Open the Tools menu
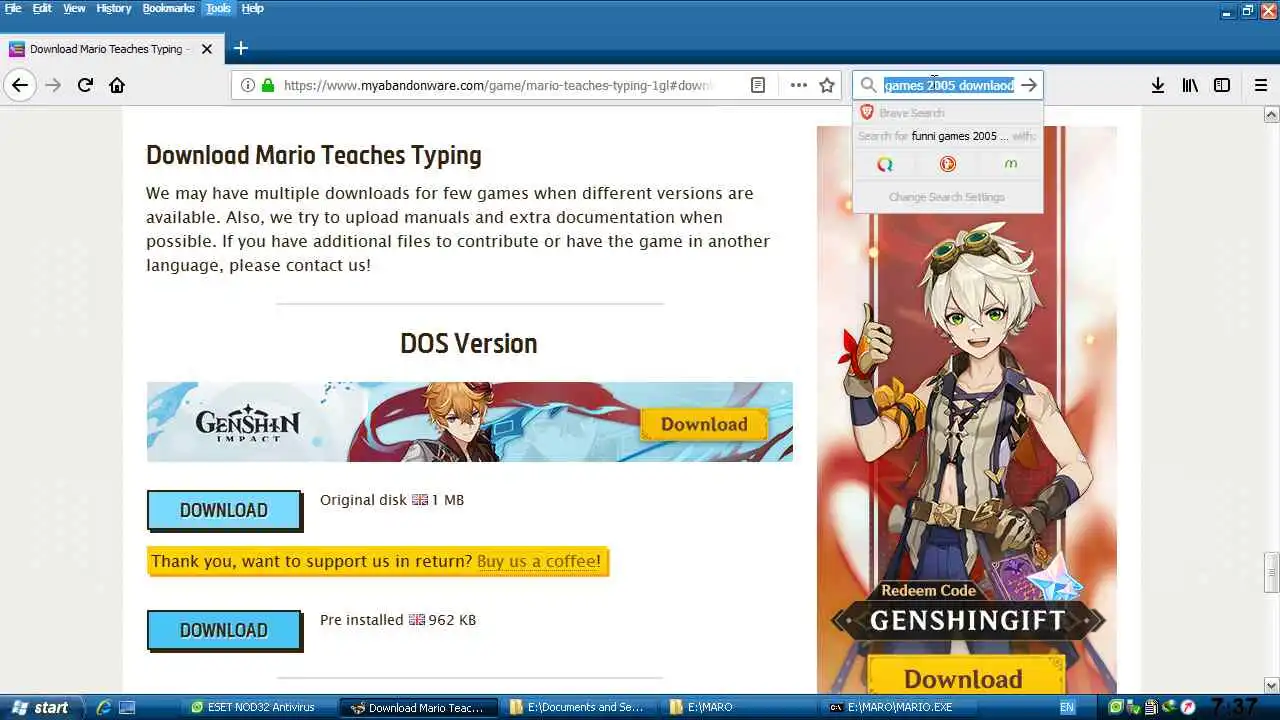The height and width of the screenshot is (720, 1280). [218, 8]
